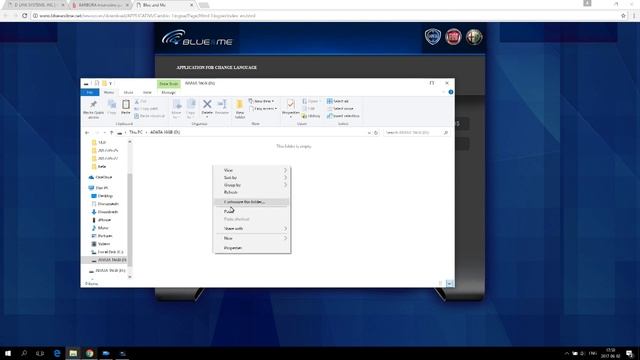This screenshot has height=360, width=640.
Task: Go up one level with Up arrow
Action: (x=111, y=133)
